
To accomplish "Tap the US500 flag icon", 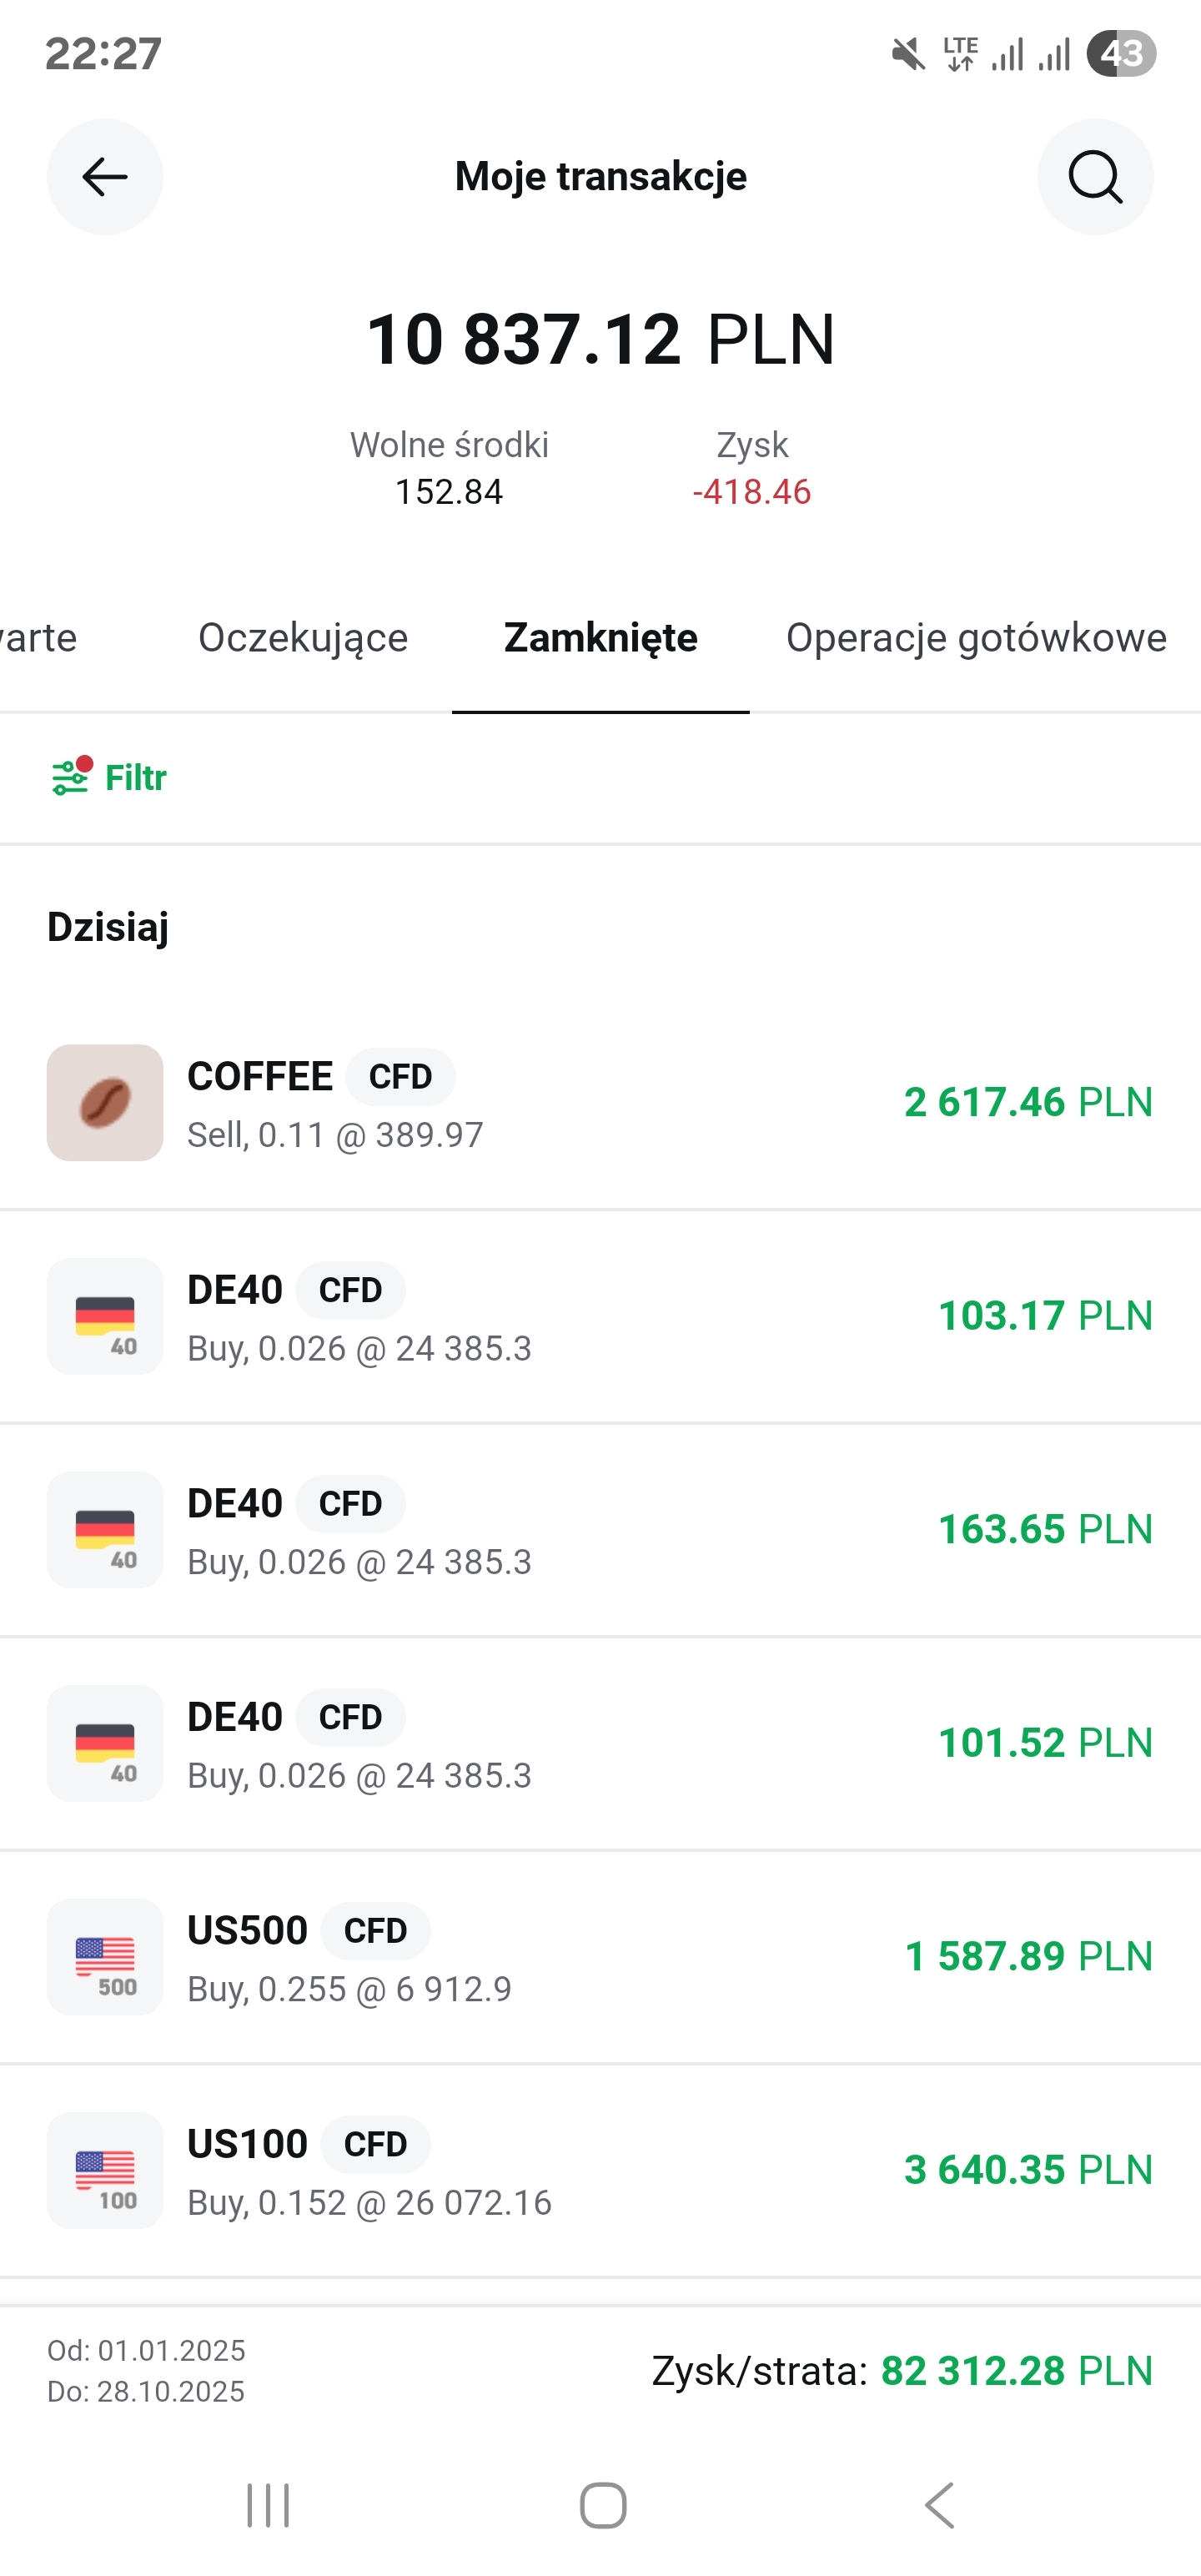I will pyautogui.click(x=105, y=1956).
